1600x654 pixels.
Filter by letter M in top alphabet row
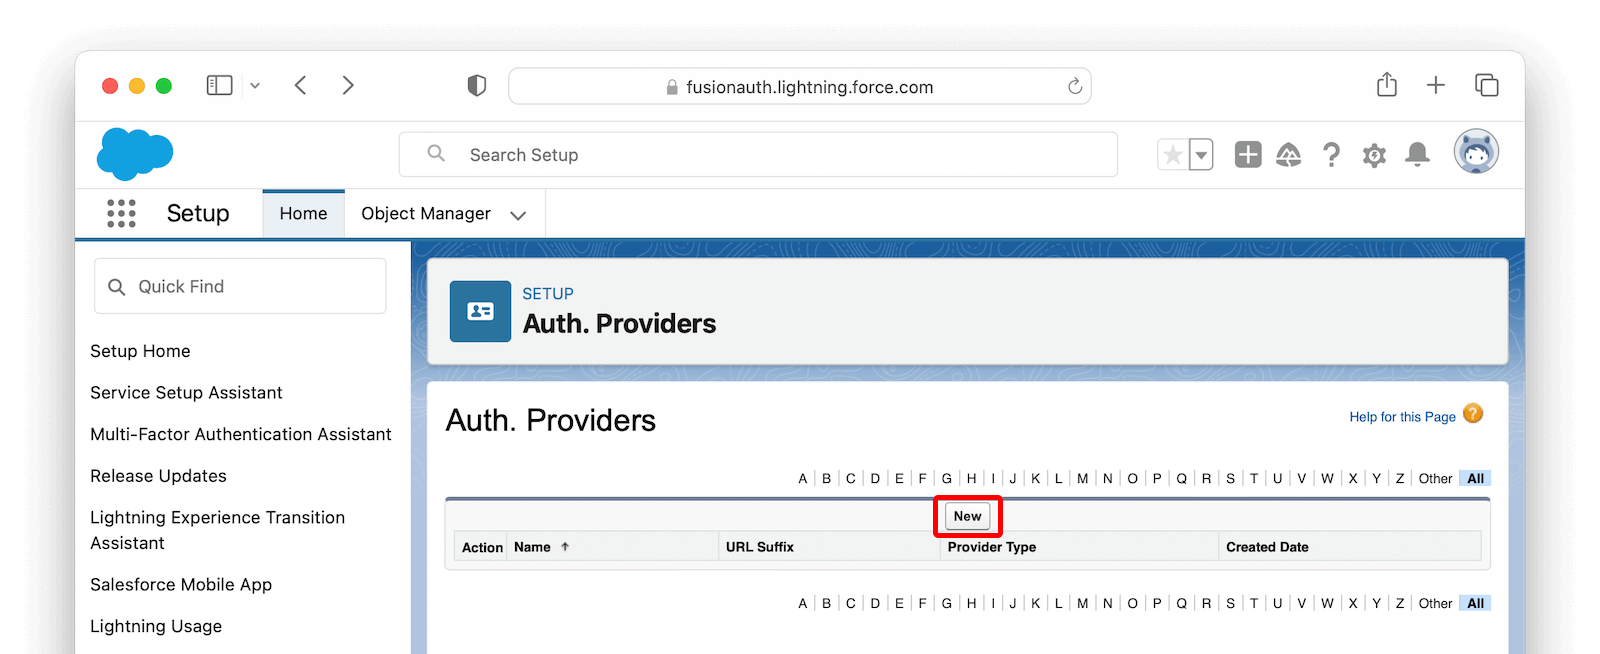click(x=1083, y=478)
